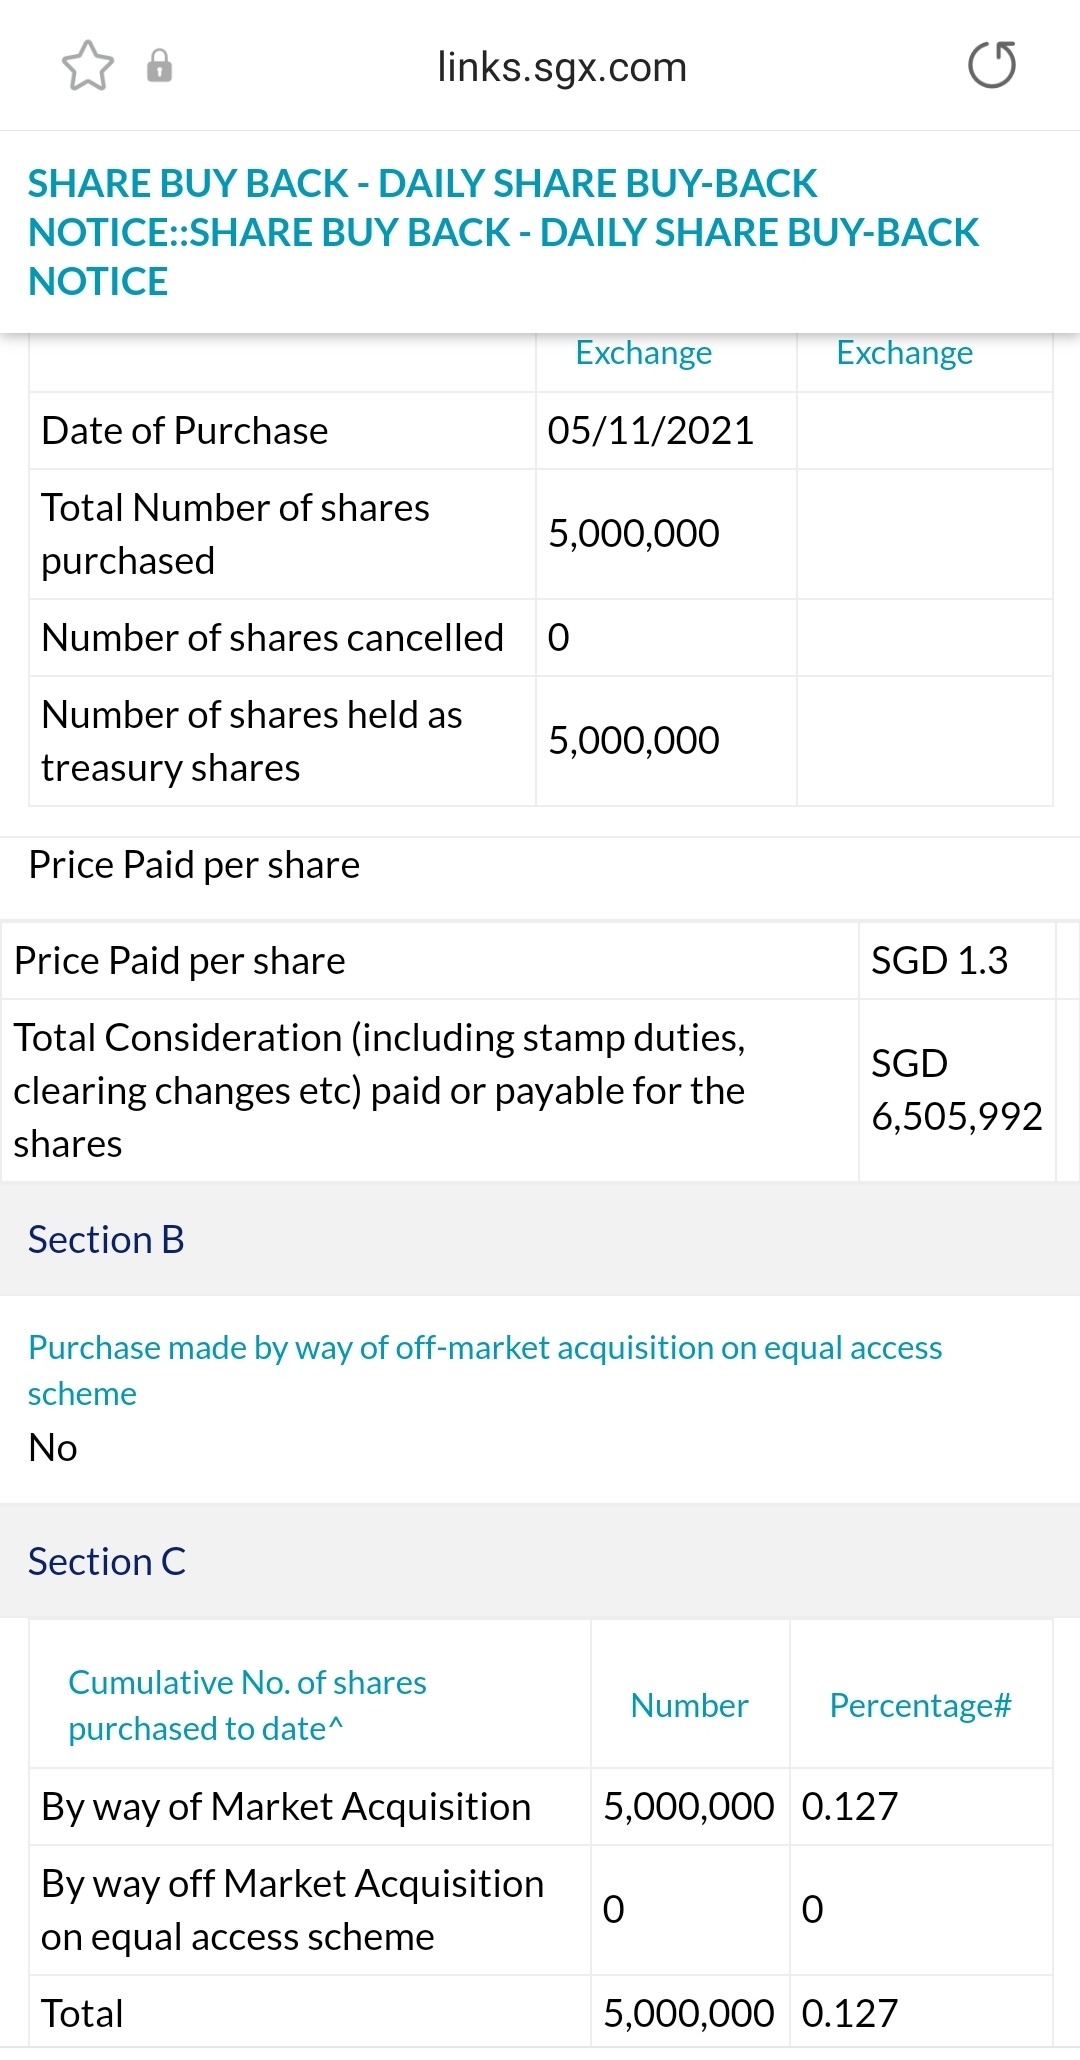Tap the treasury shares row label

click(x=251, y=741)
